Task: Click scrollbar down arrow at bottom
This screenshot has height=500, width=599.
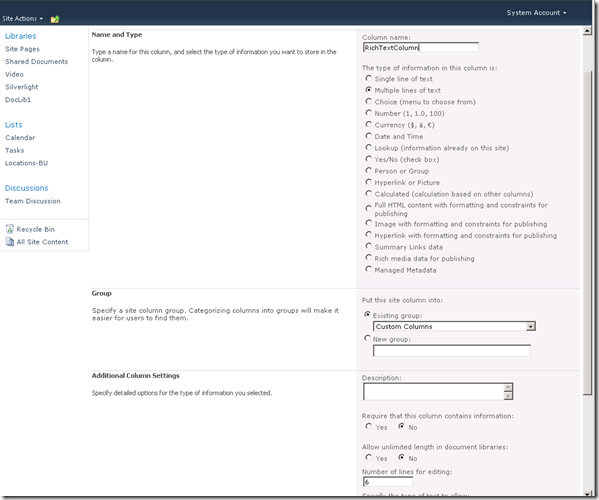Action: 587,493
